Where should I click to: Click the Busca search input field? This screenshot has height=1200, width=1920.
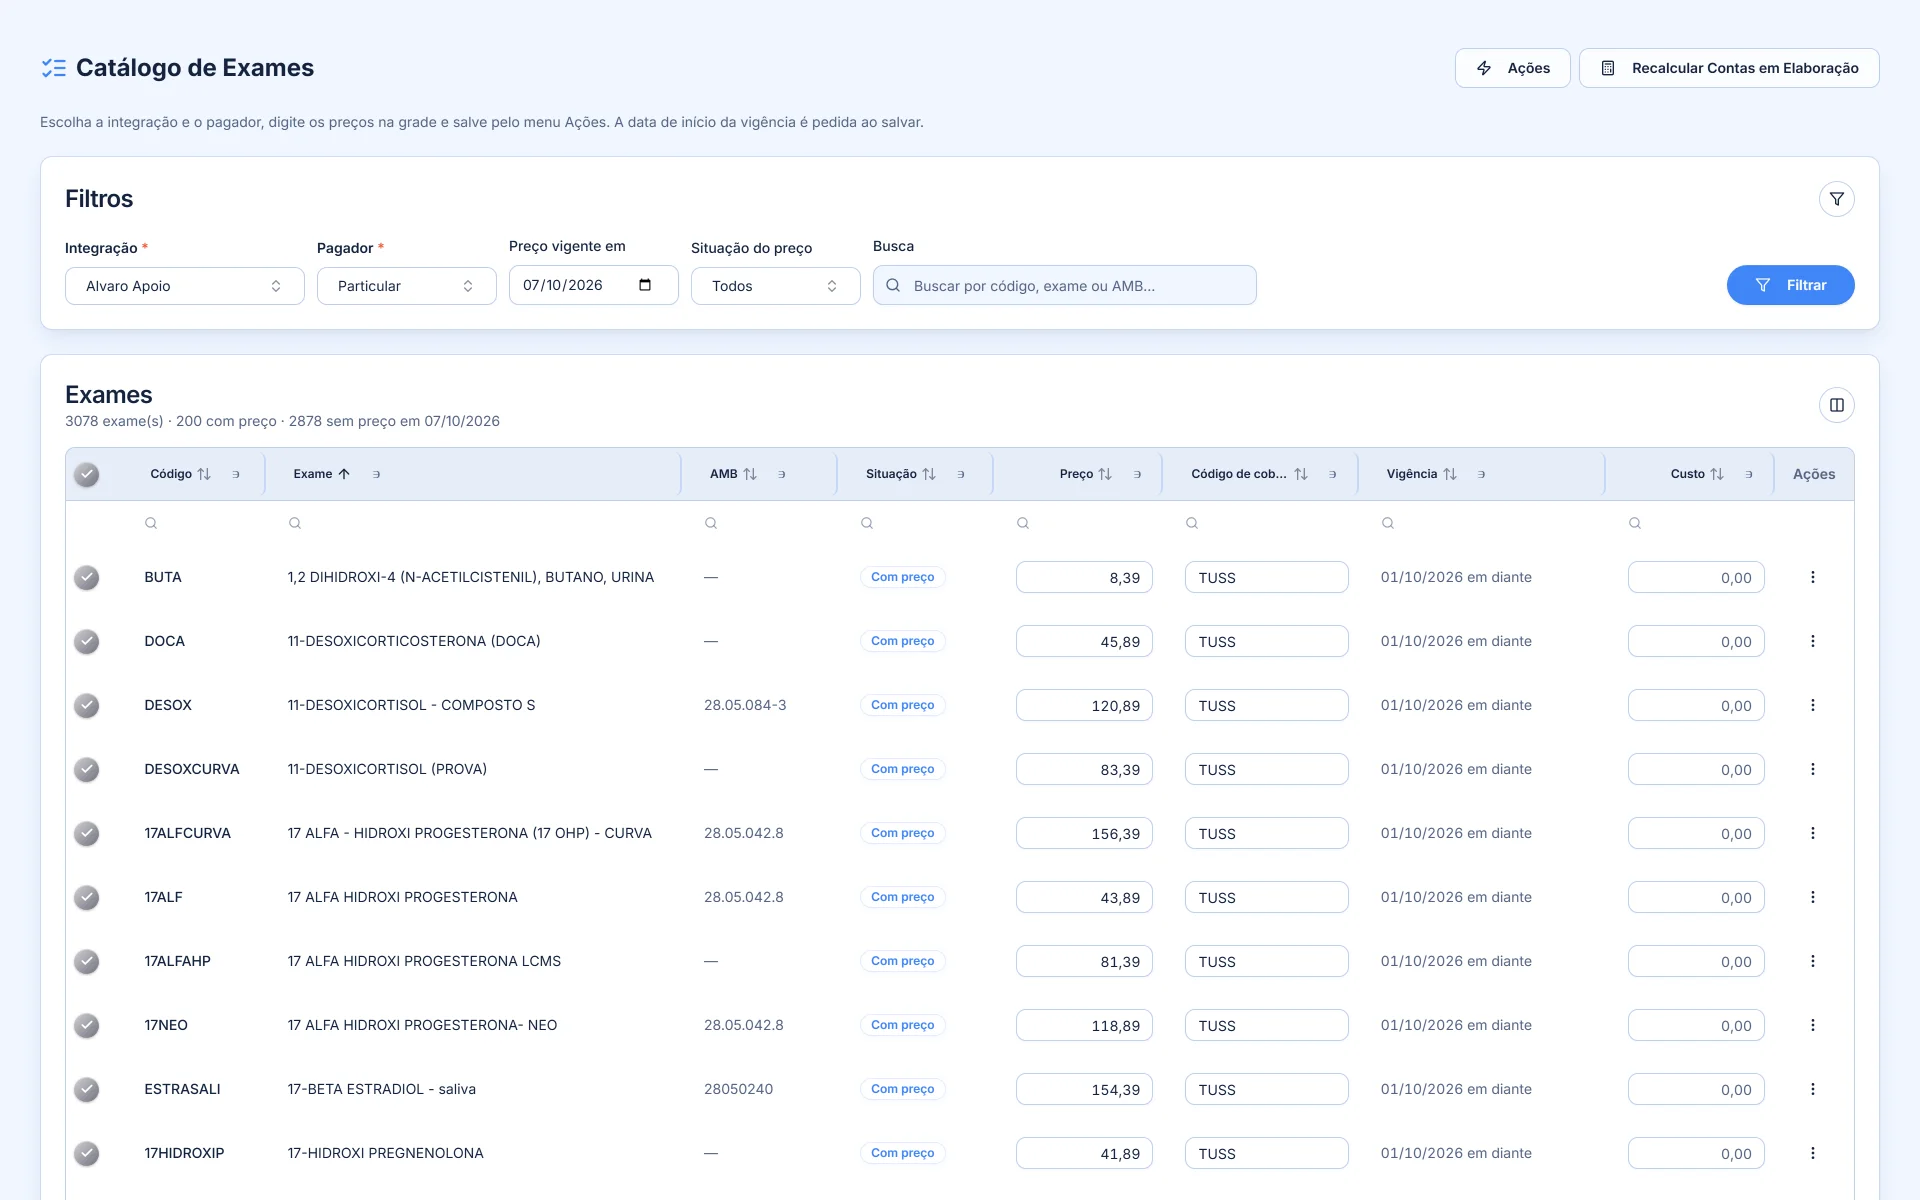(x=1065, y=285)
